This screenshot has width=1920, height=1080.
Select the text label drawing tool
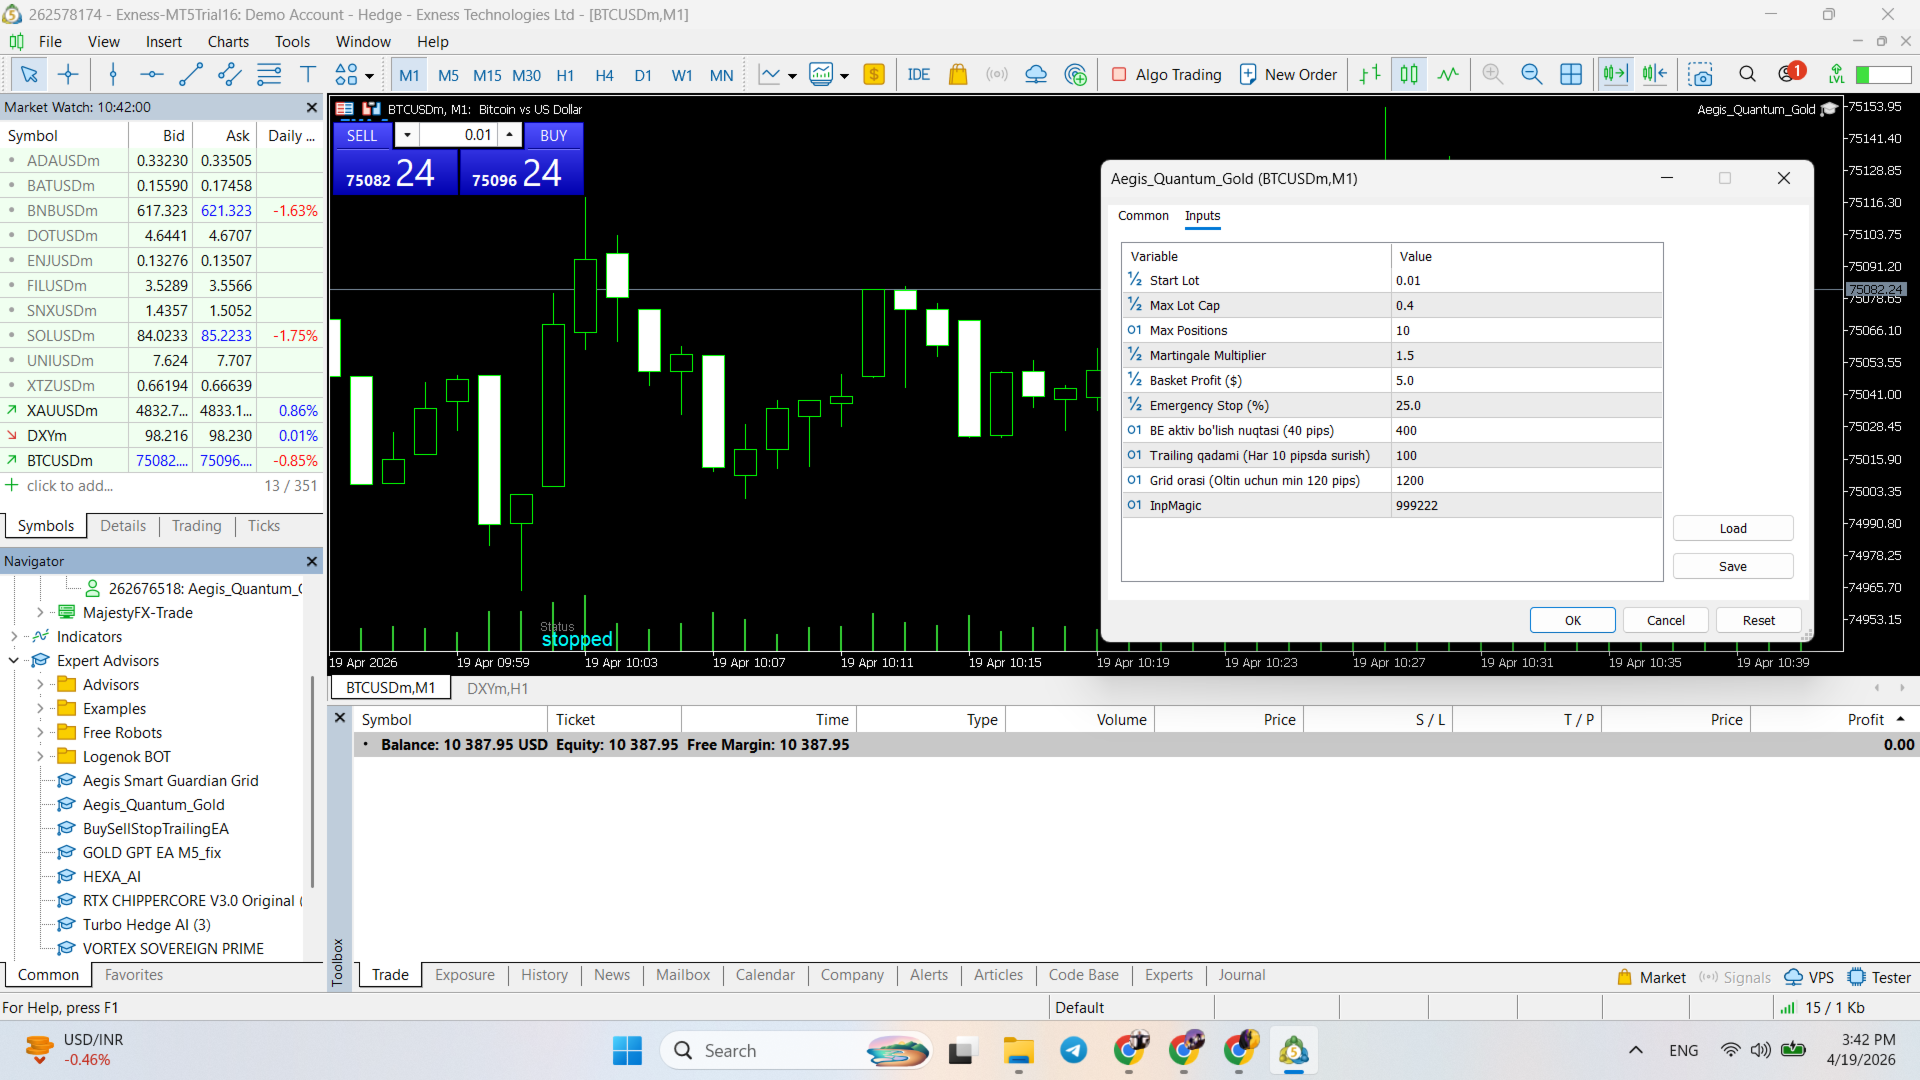[308, 74]
